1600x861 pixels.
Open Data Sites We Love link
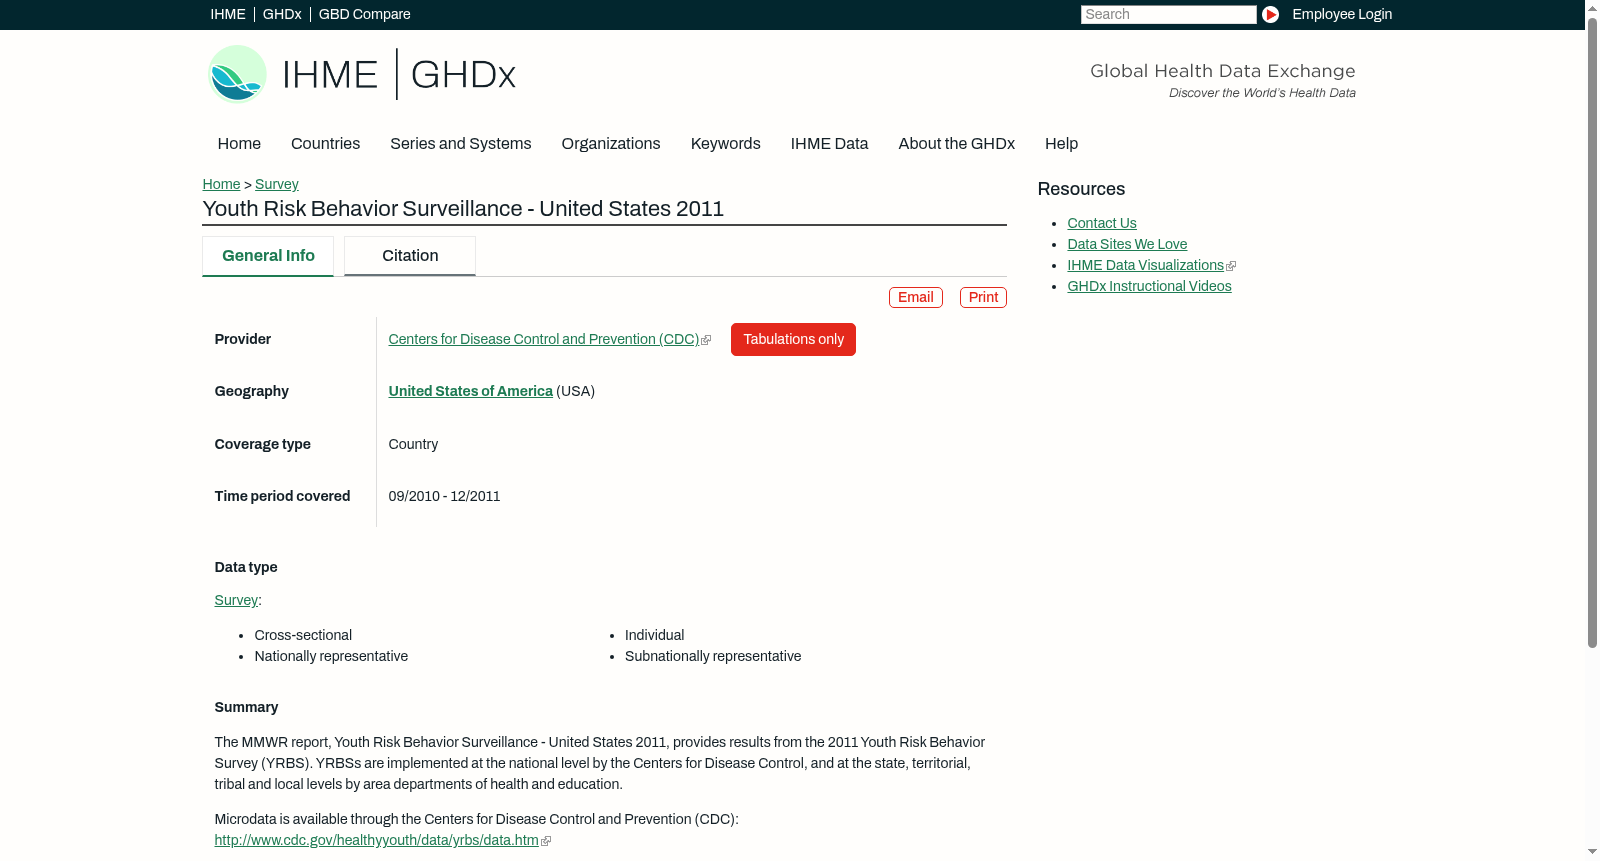1127,244
